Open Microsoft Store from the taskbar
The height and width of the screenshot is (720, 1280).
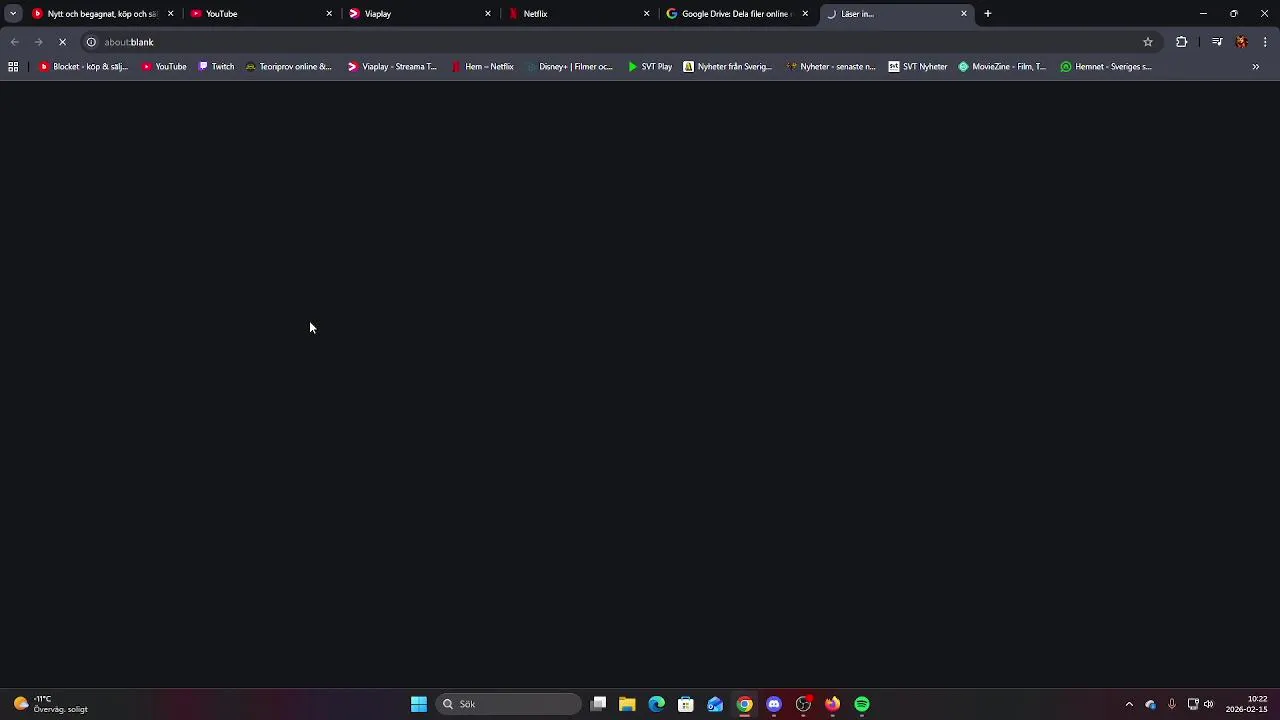click(686, 704)
